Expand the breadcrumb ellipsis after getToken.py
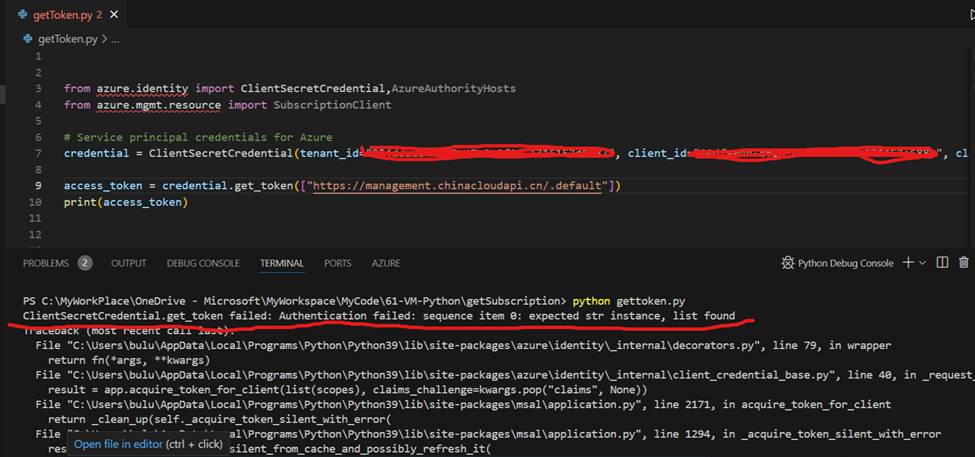975x457 pixels. click(x=115, y=39)
